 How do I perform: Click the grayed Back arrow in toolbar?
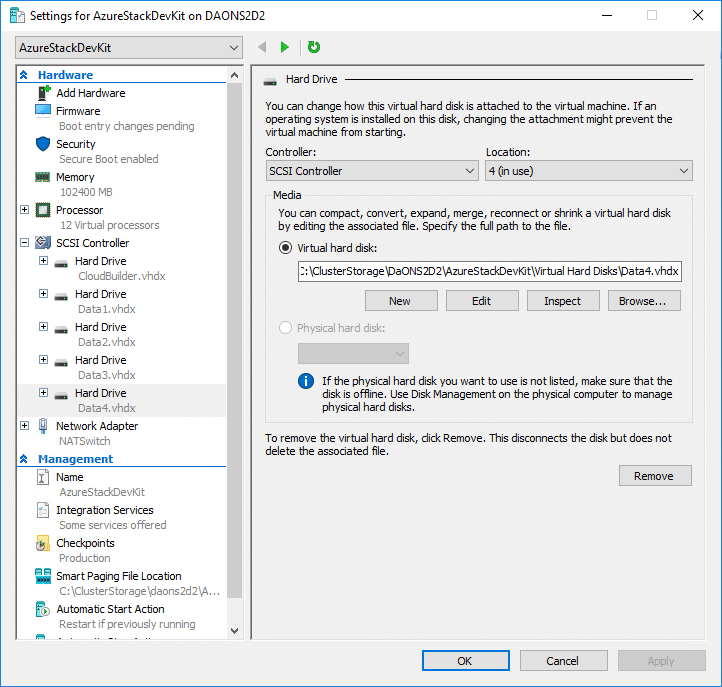coord(262,47)
